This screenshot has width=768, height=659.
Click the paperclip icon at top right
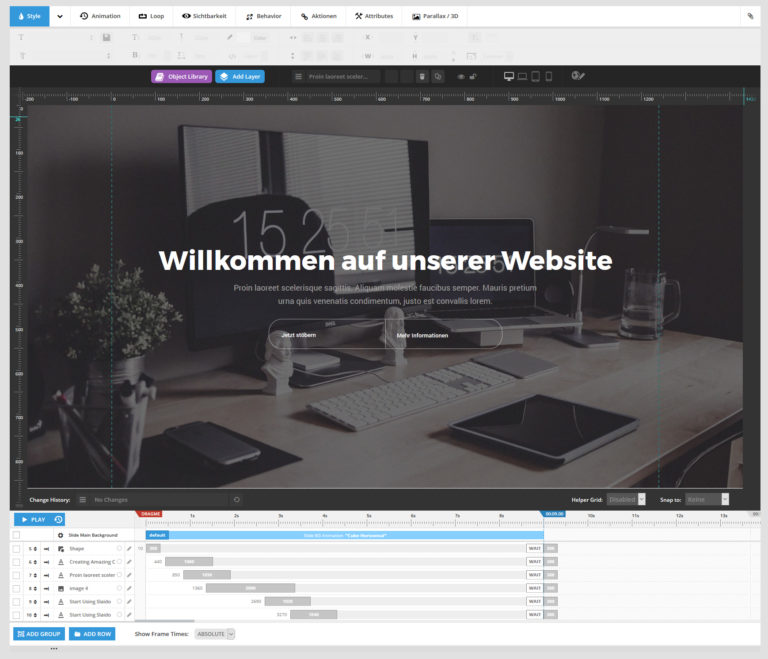pos(750,16)
